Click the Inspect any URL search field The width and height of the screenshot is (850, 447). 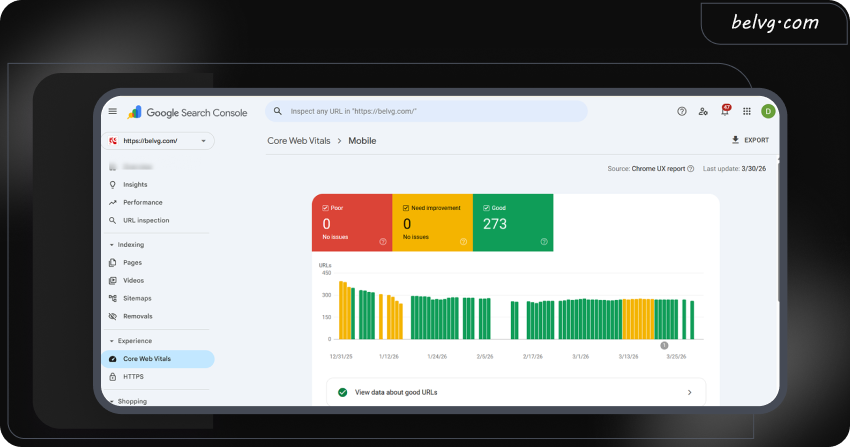tap(426, 111)
